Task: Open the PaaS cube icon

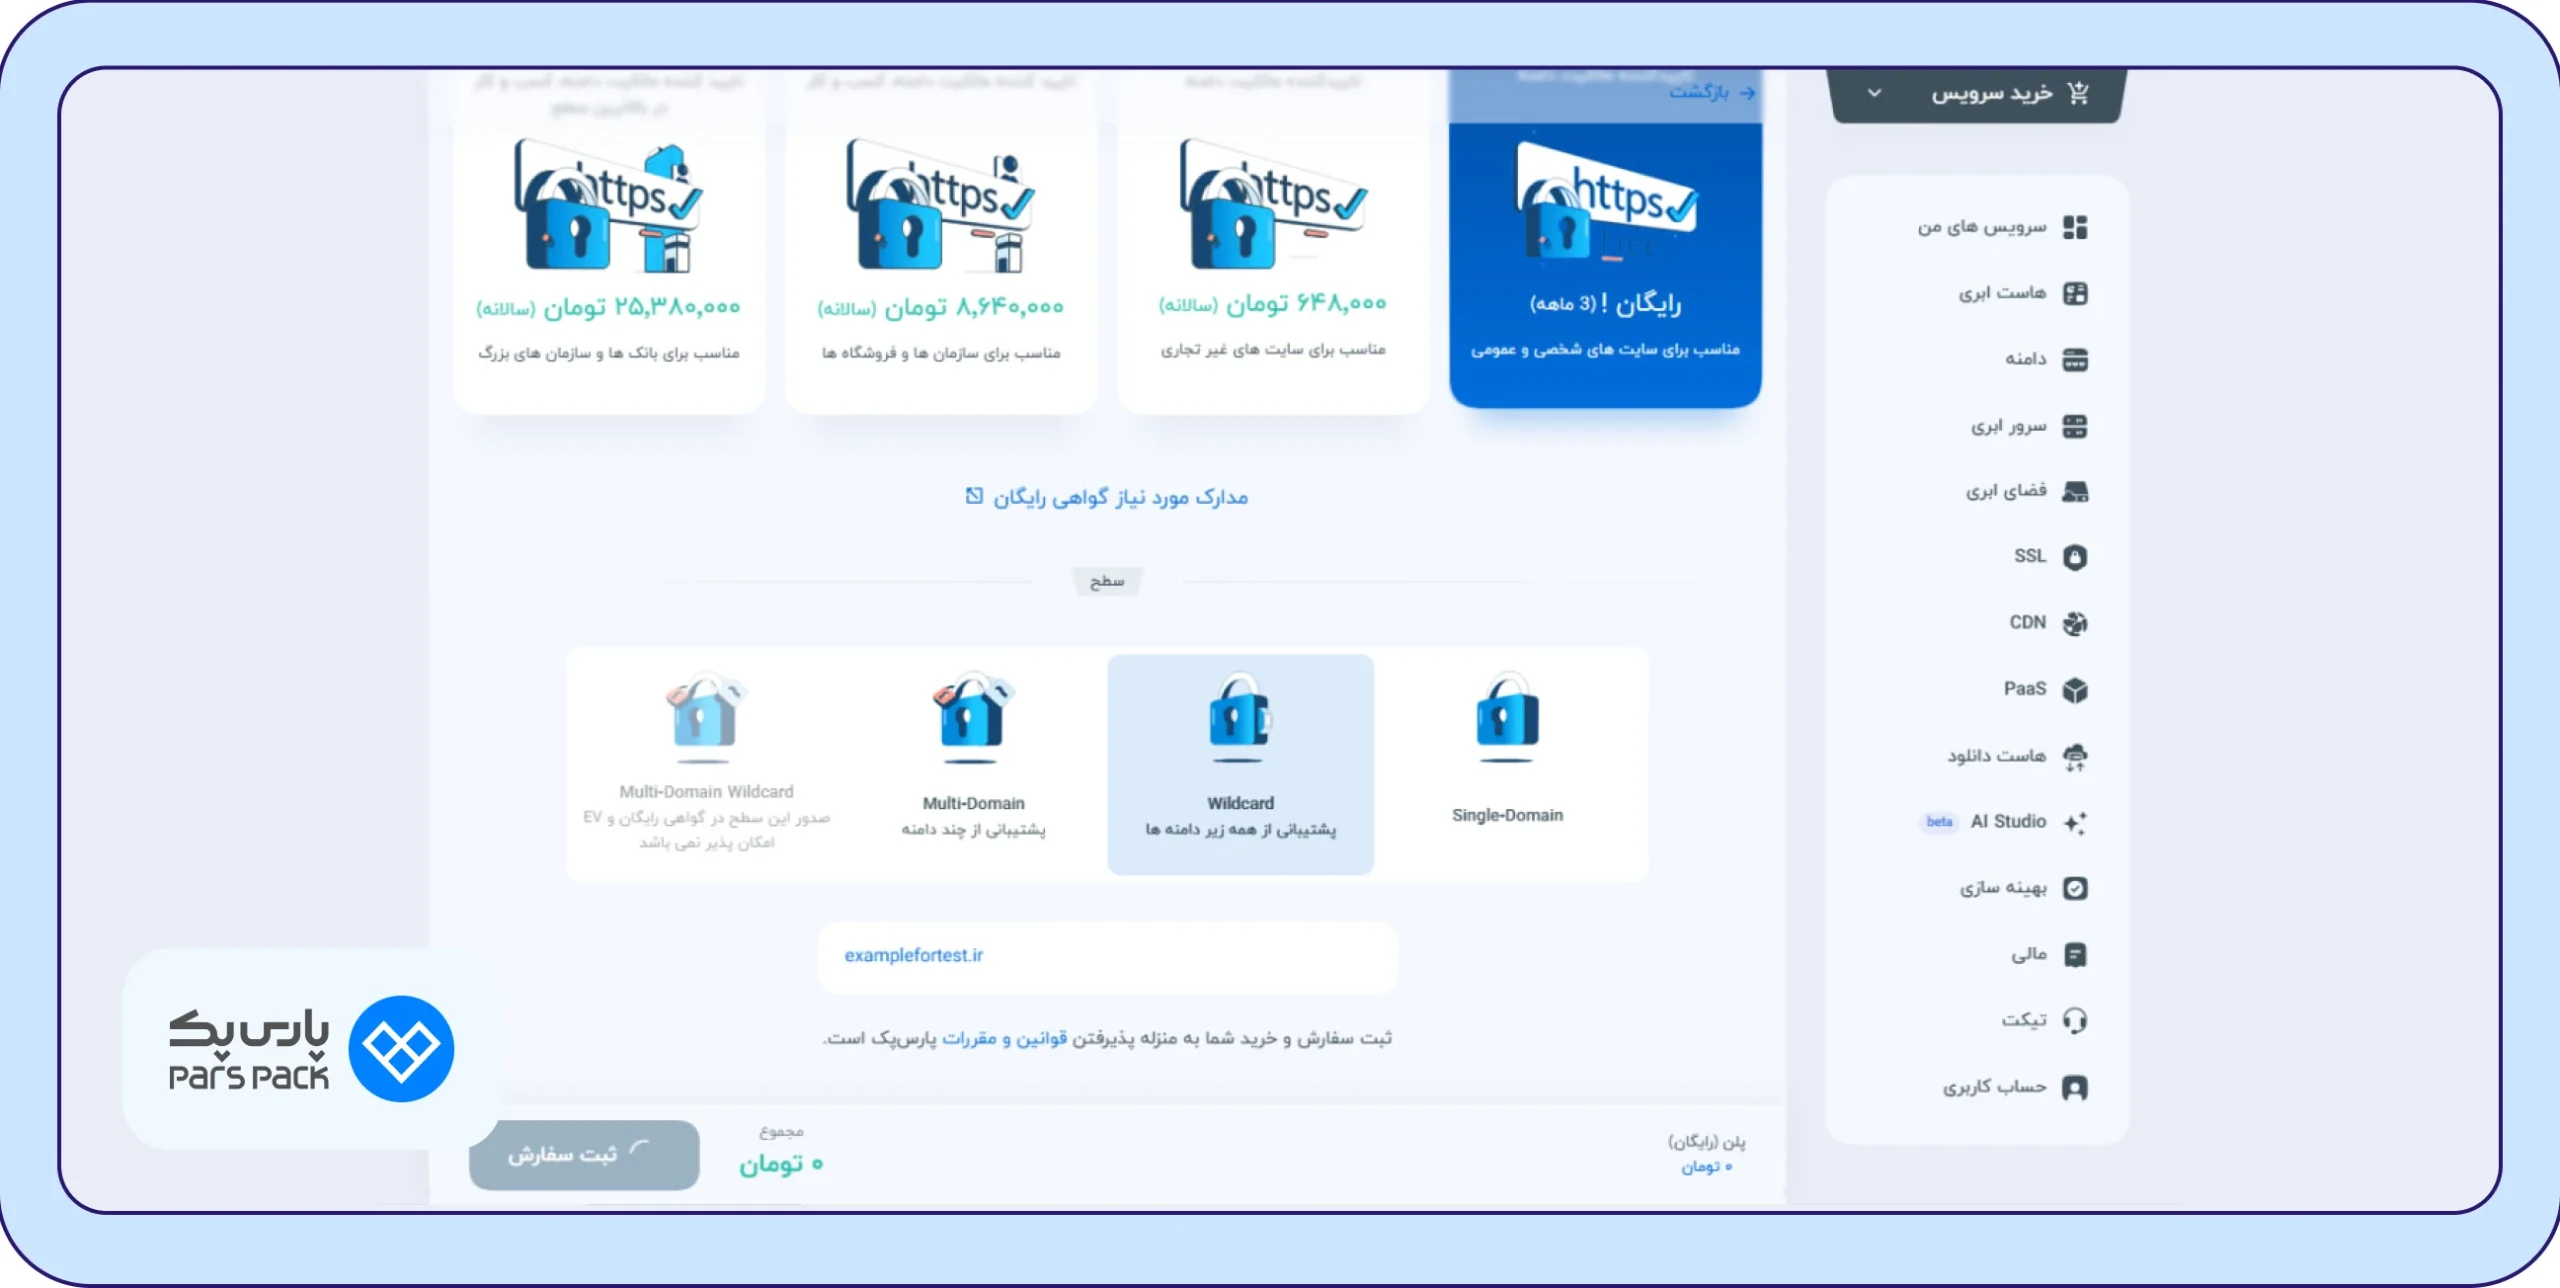Action: pos(2075,690)
